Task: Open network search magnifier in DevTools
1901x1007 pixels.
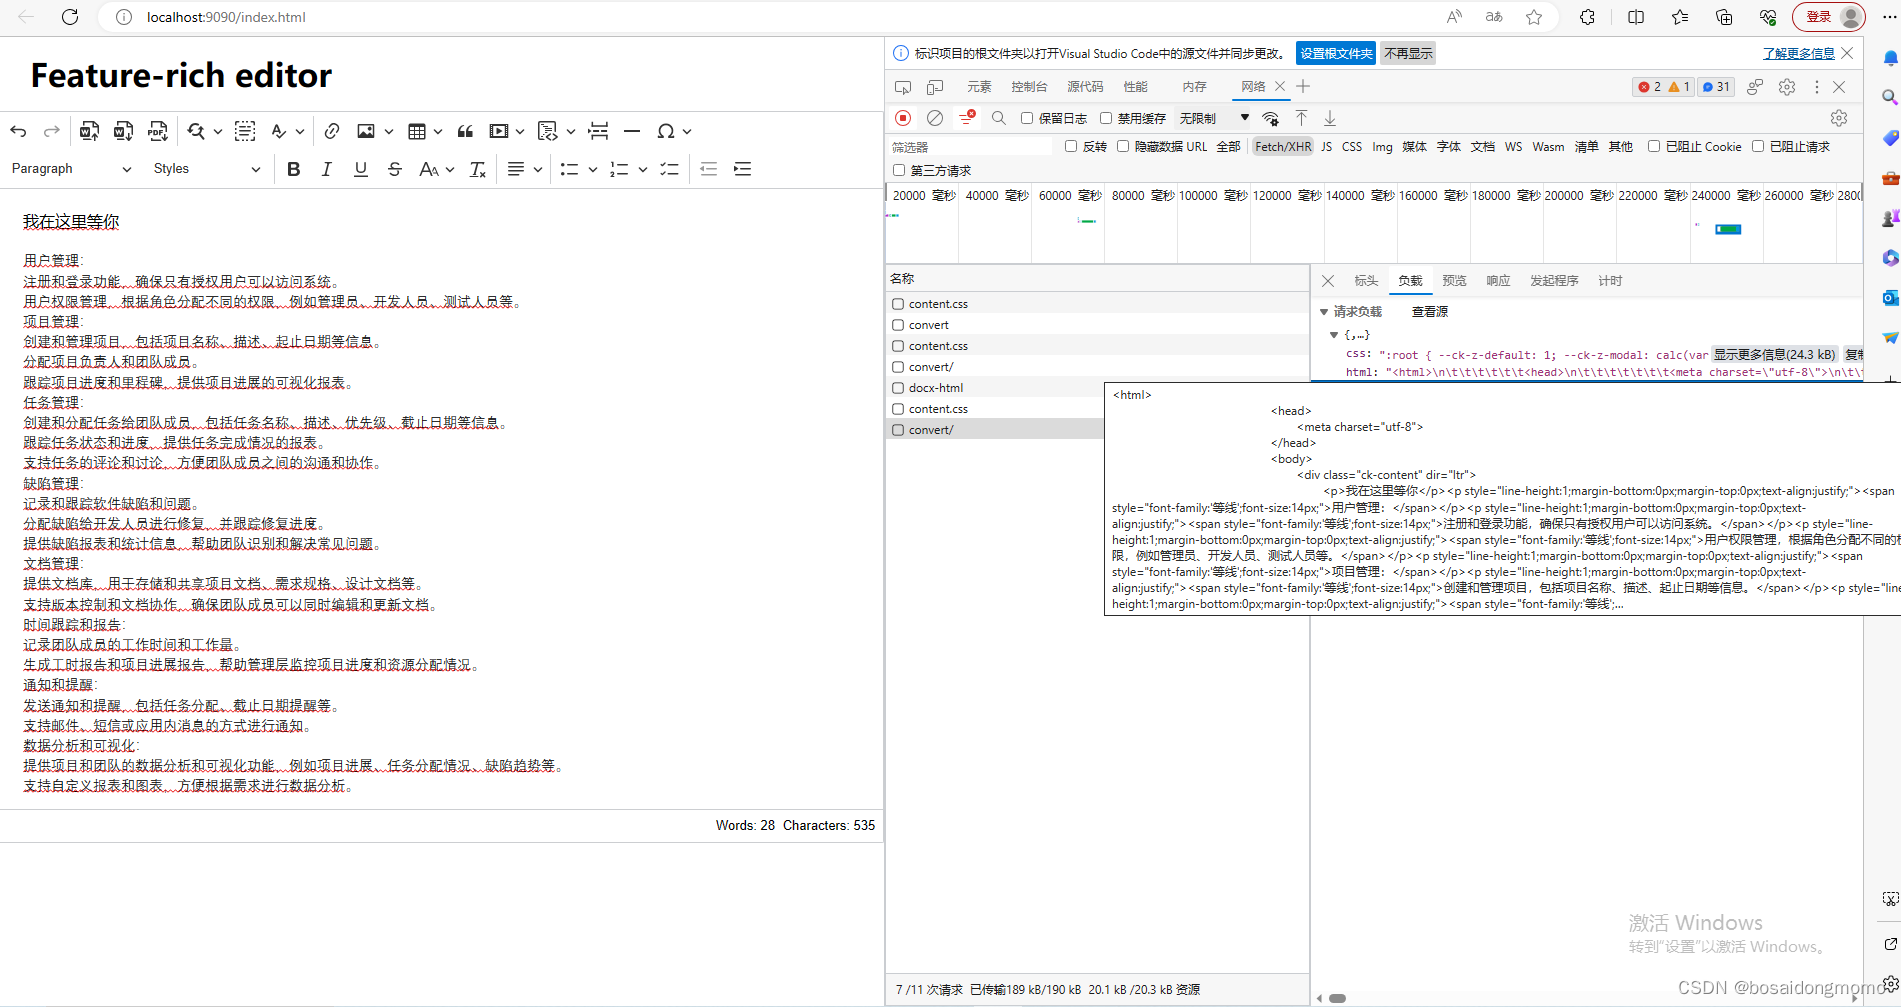Action: click(998, 118)
